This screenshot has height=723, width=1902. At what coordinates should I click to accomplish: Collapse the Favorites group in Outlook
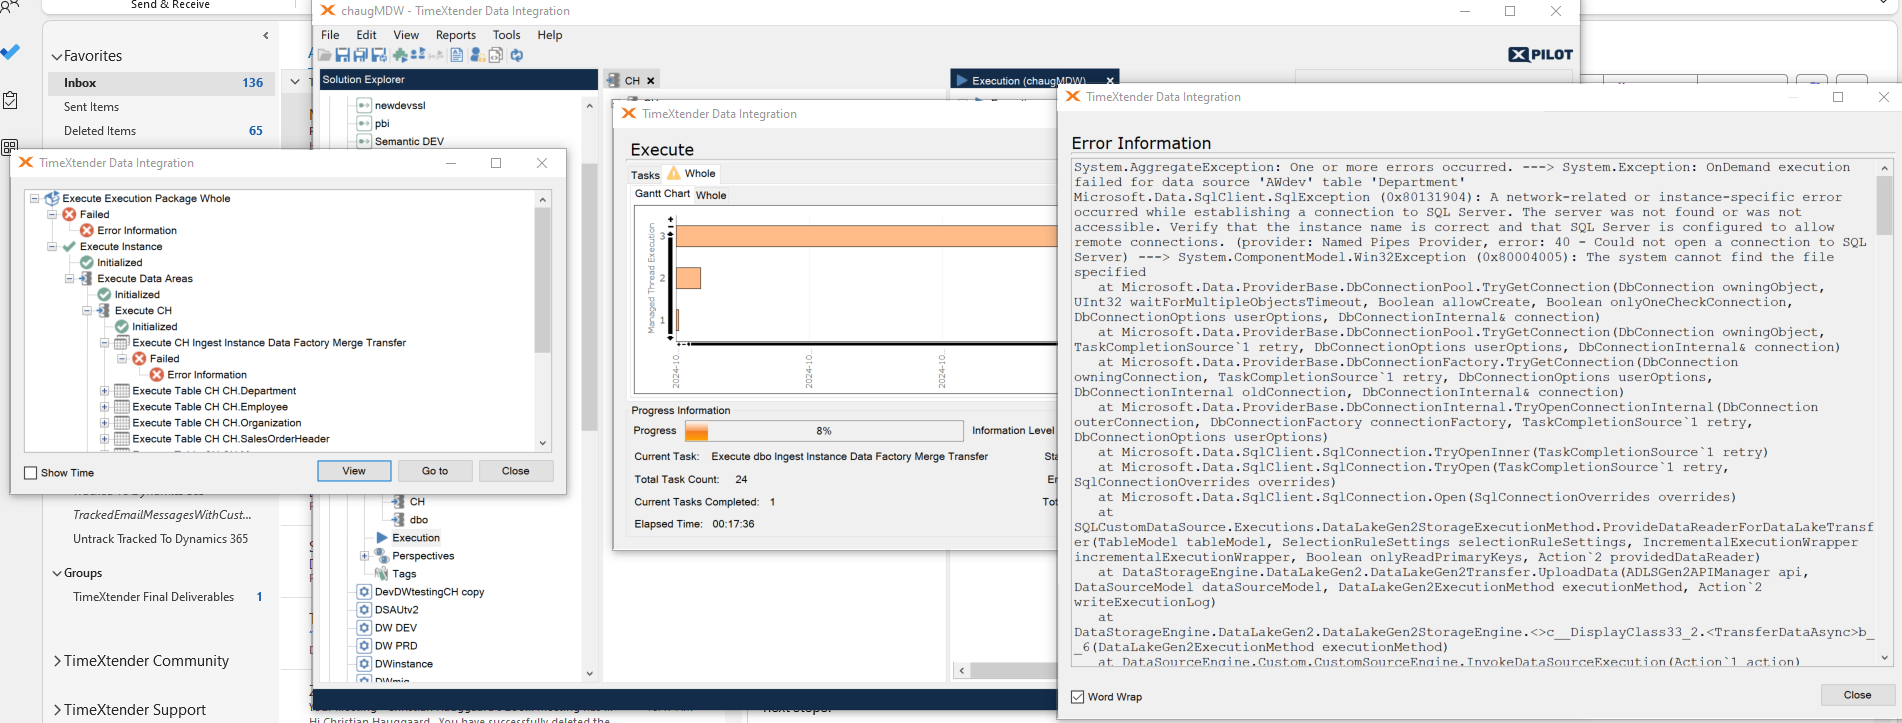click(x=57, y=57)
